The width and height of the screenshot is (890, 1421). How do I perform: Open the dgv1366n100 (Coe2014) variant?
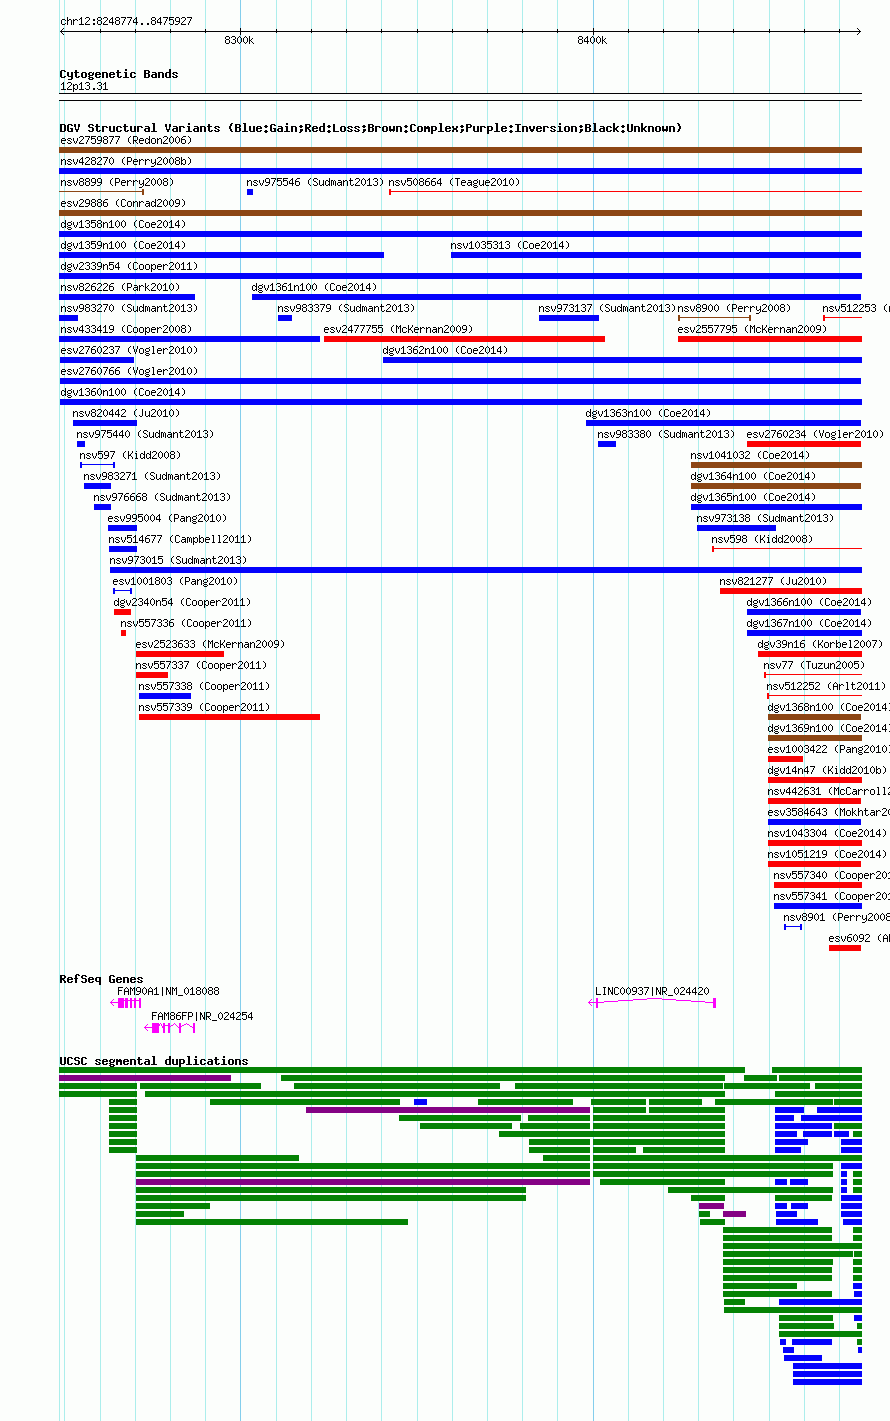pyautogui.click(x=809, y=602)
